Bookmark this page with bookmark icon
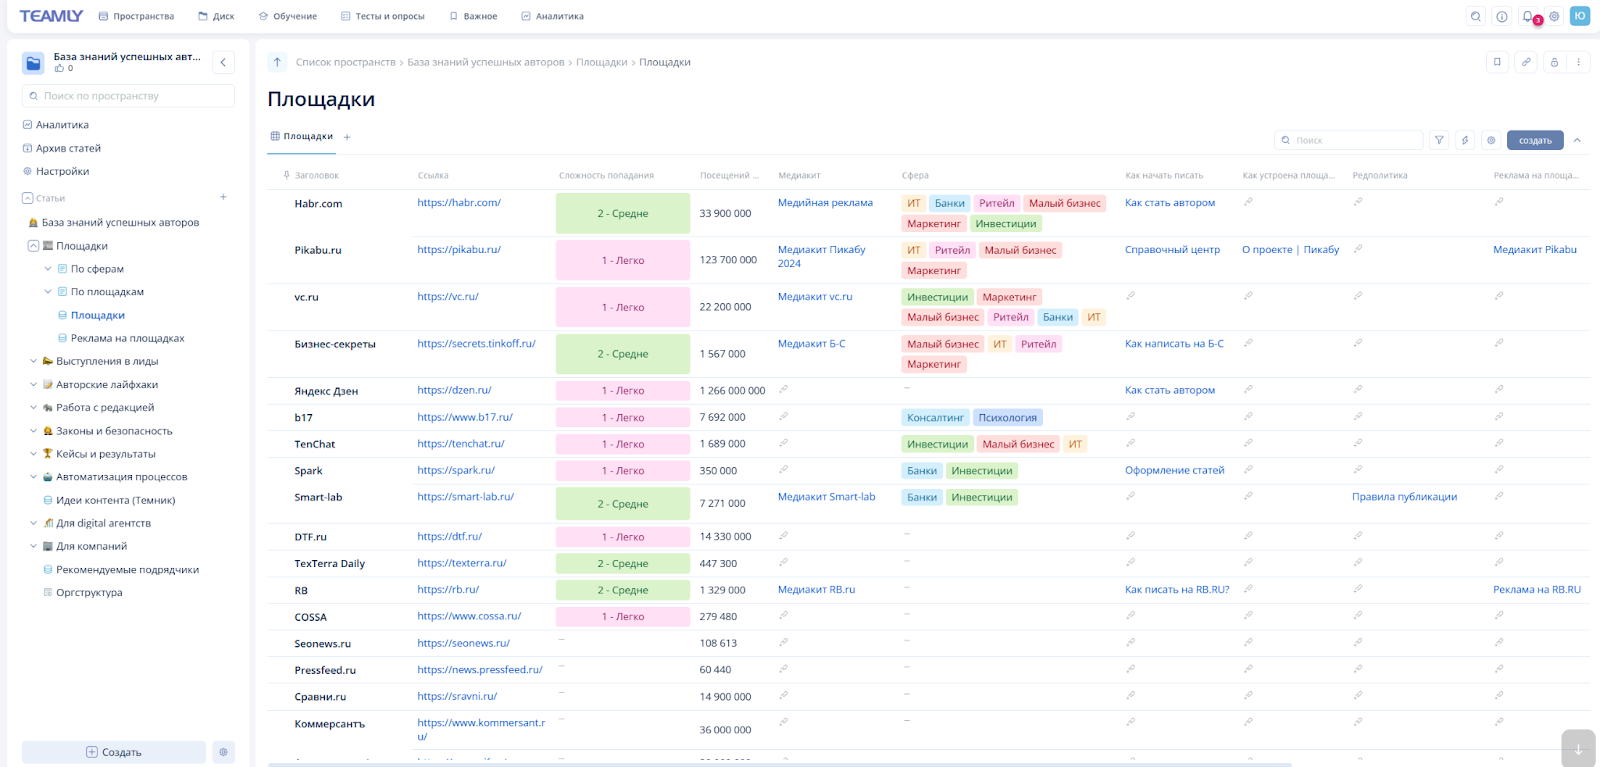The height and width of the screenshot is (767, 1600). click(1497, 62)
